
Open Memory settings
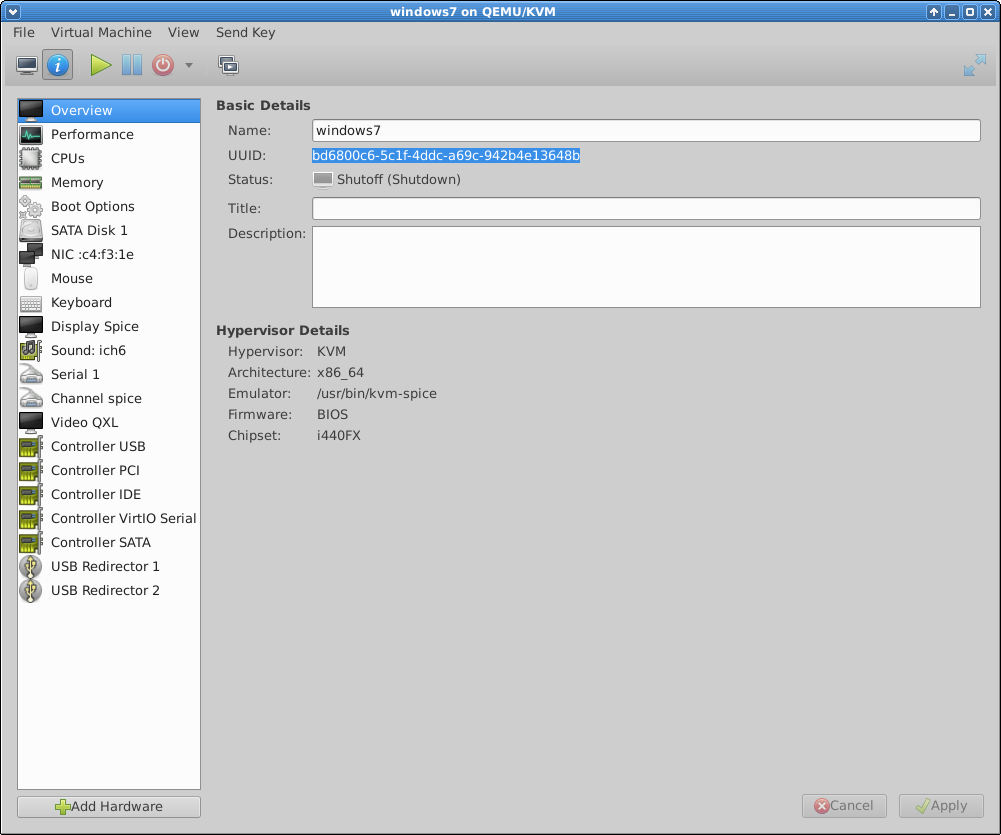(109, 183)
